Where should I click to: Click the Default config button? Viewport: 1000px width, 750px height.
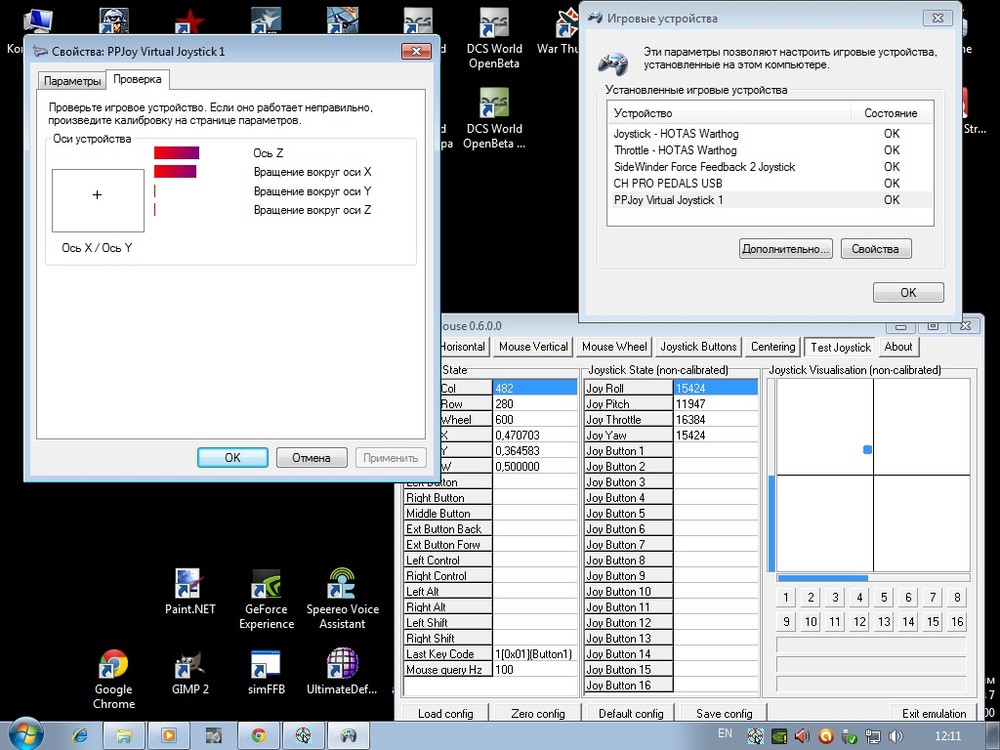631,713
